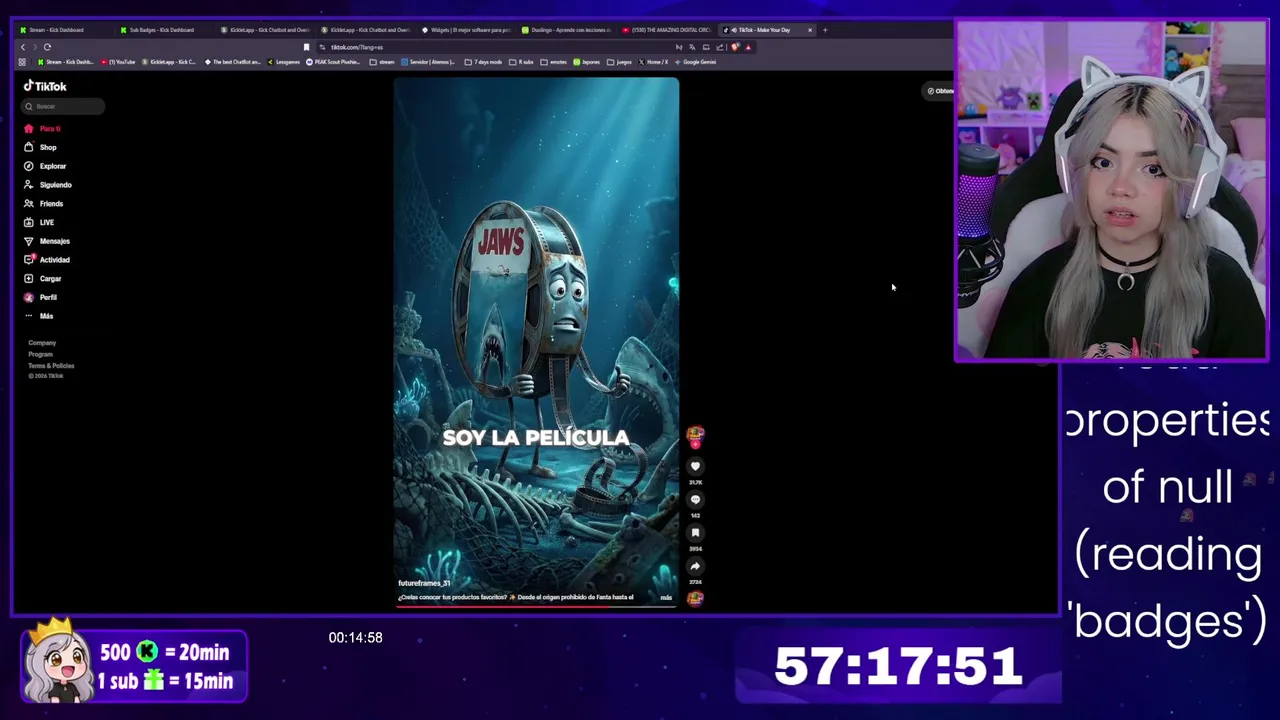This screenshot has height=720, width=1280.
Task: Go to Explorar in sidebar
Action: pyautogui.click(x=45, y=166)
